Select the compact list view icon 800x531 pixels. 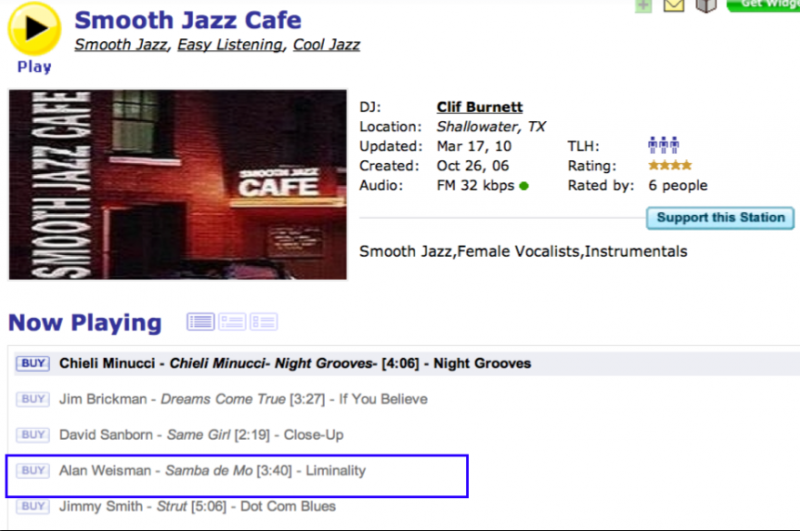(200, 322)
